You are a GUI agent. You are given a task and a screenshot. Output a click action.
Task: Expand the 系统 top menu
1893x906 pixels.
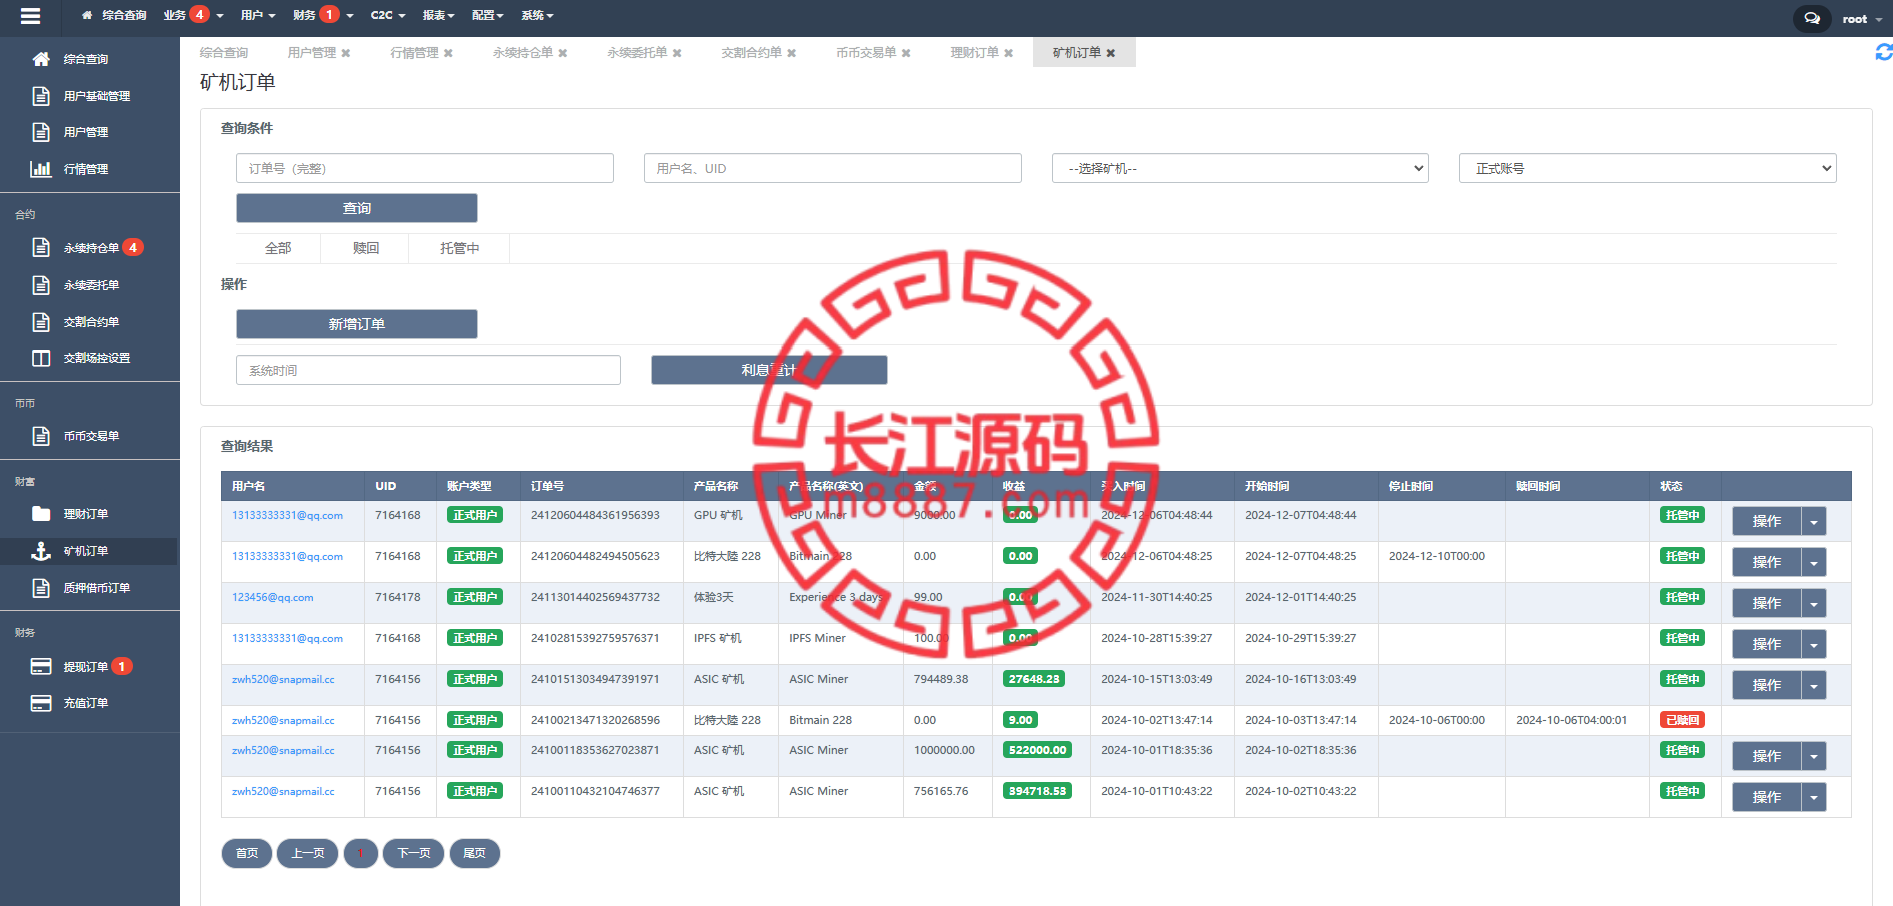coord(537,15)
